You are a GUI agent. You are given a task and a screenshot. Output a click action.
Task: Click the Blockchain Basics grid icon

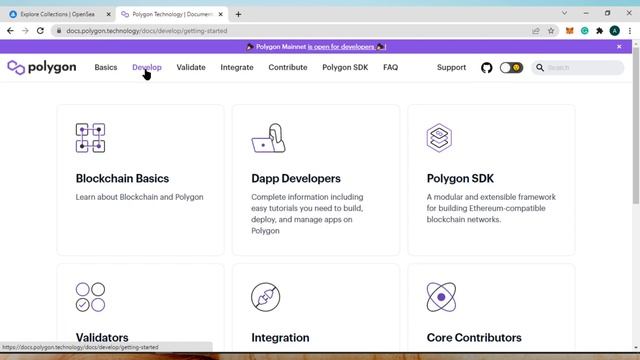point(90,138)
